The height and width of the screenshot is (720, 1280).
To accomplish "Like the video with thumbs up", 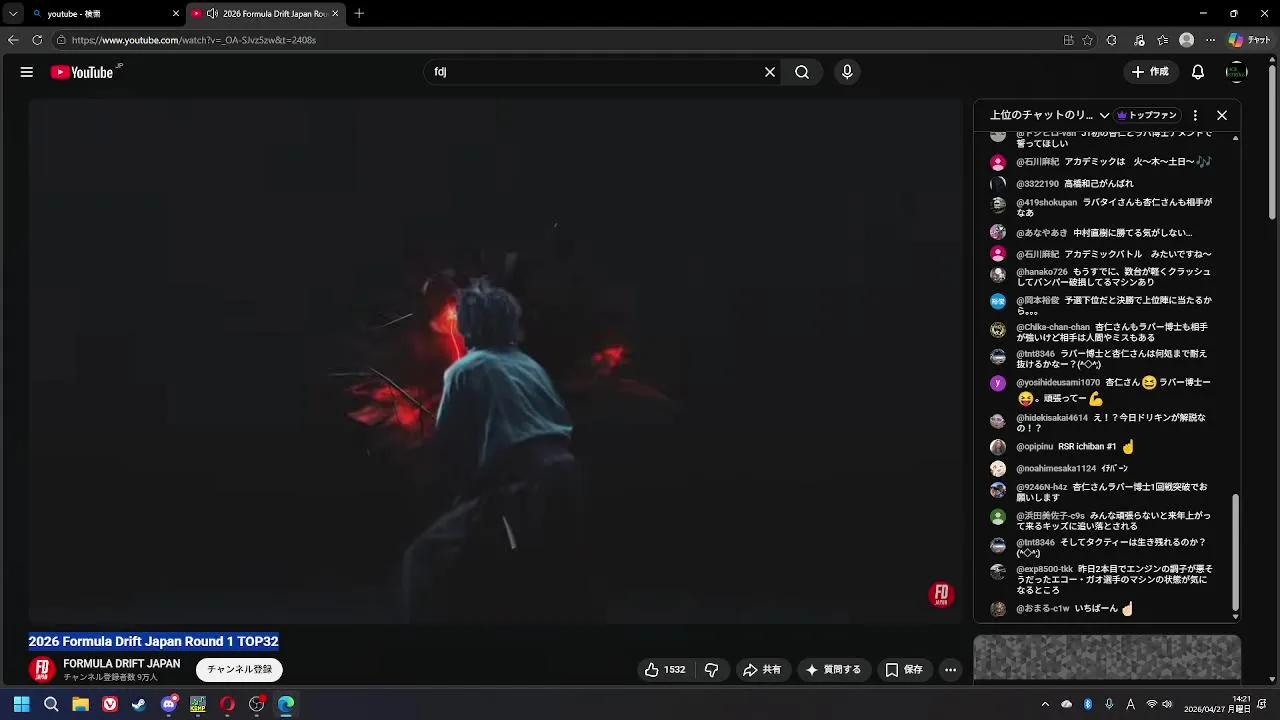I will 666,670.
